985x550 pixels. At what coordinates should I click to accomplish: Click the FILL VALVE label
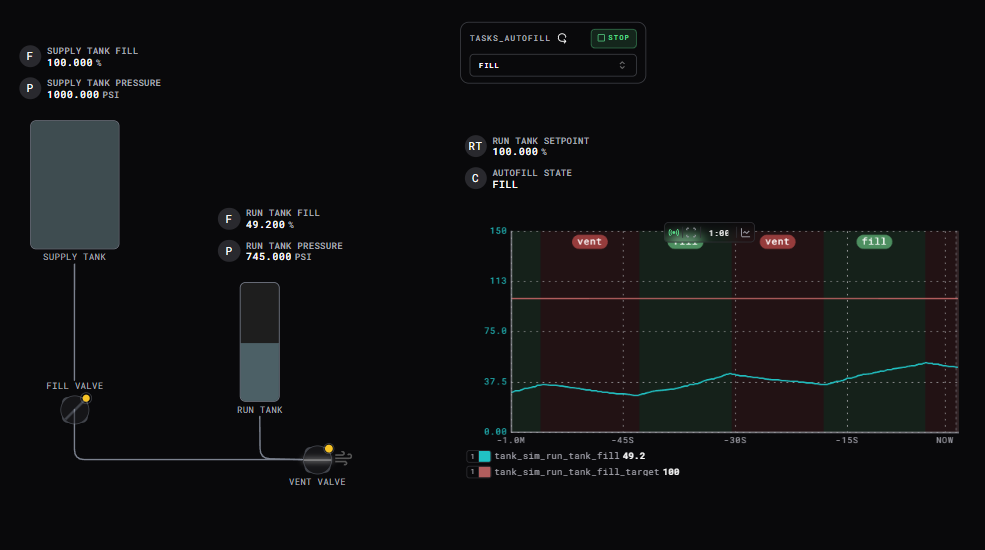click(75, 386)
